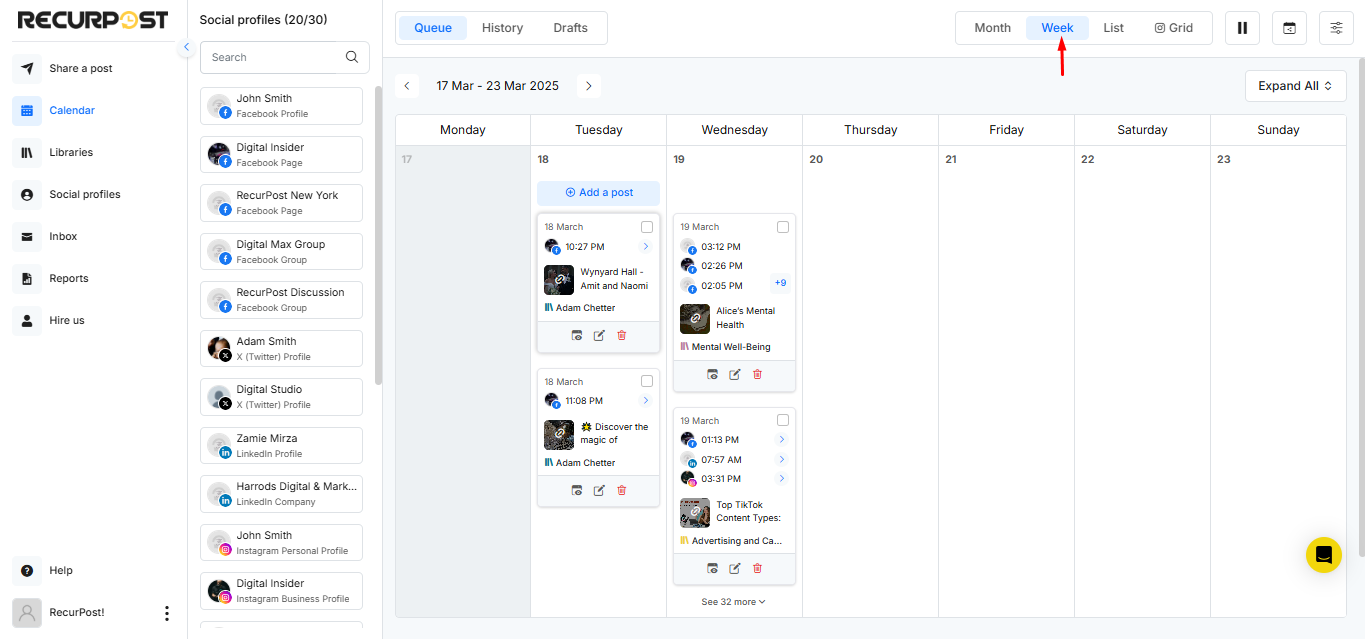The width and height of the screenshot is (1365, 639).
Task: Preview the 10:27 PM Wynyard Hall post
Action: tap(577, 335)
